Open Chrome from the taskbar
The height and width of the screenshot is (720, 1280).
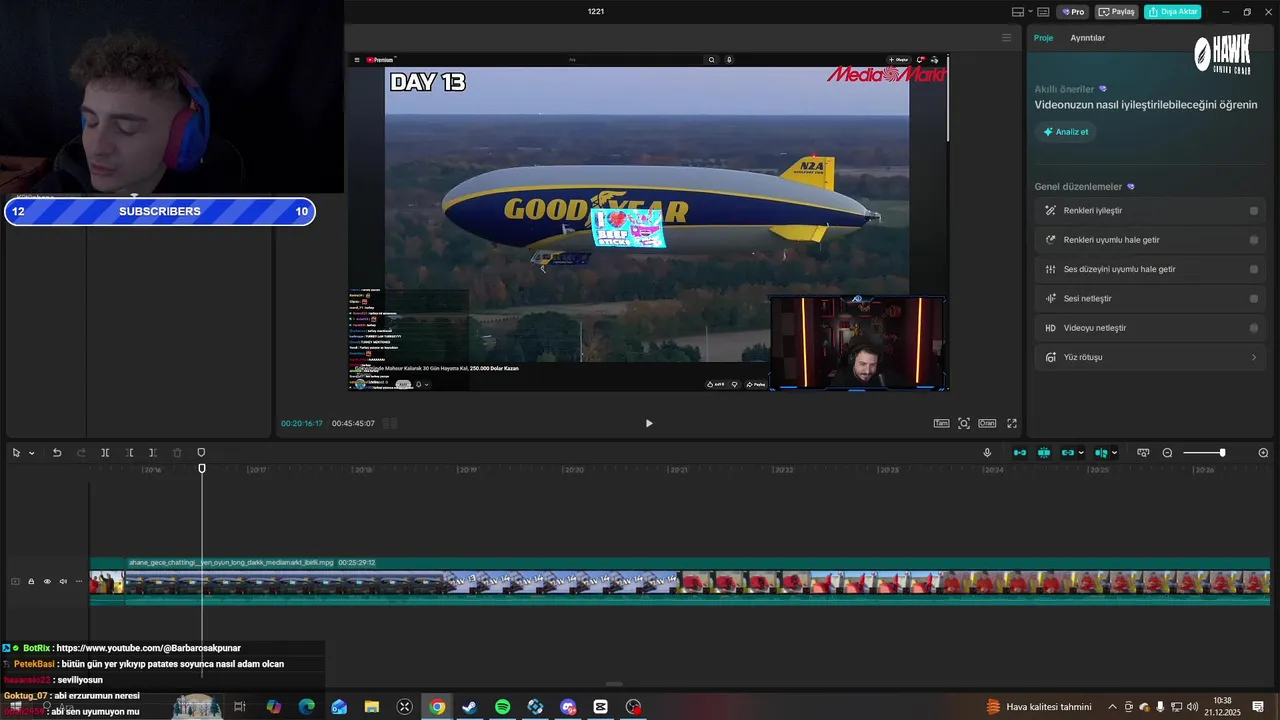click(437, 707)
